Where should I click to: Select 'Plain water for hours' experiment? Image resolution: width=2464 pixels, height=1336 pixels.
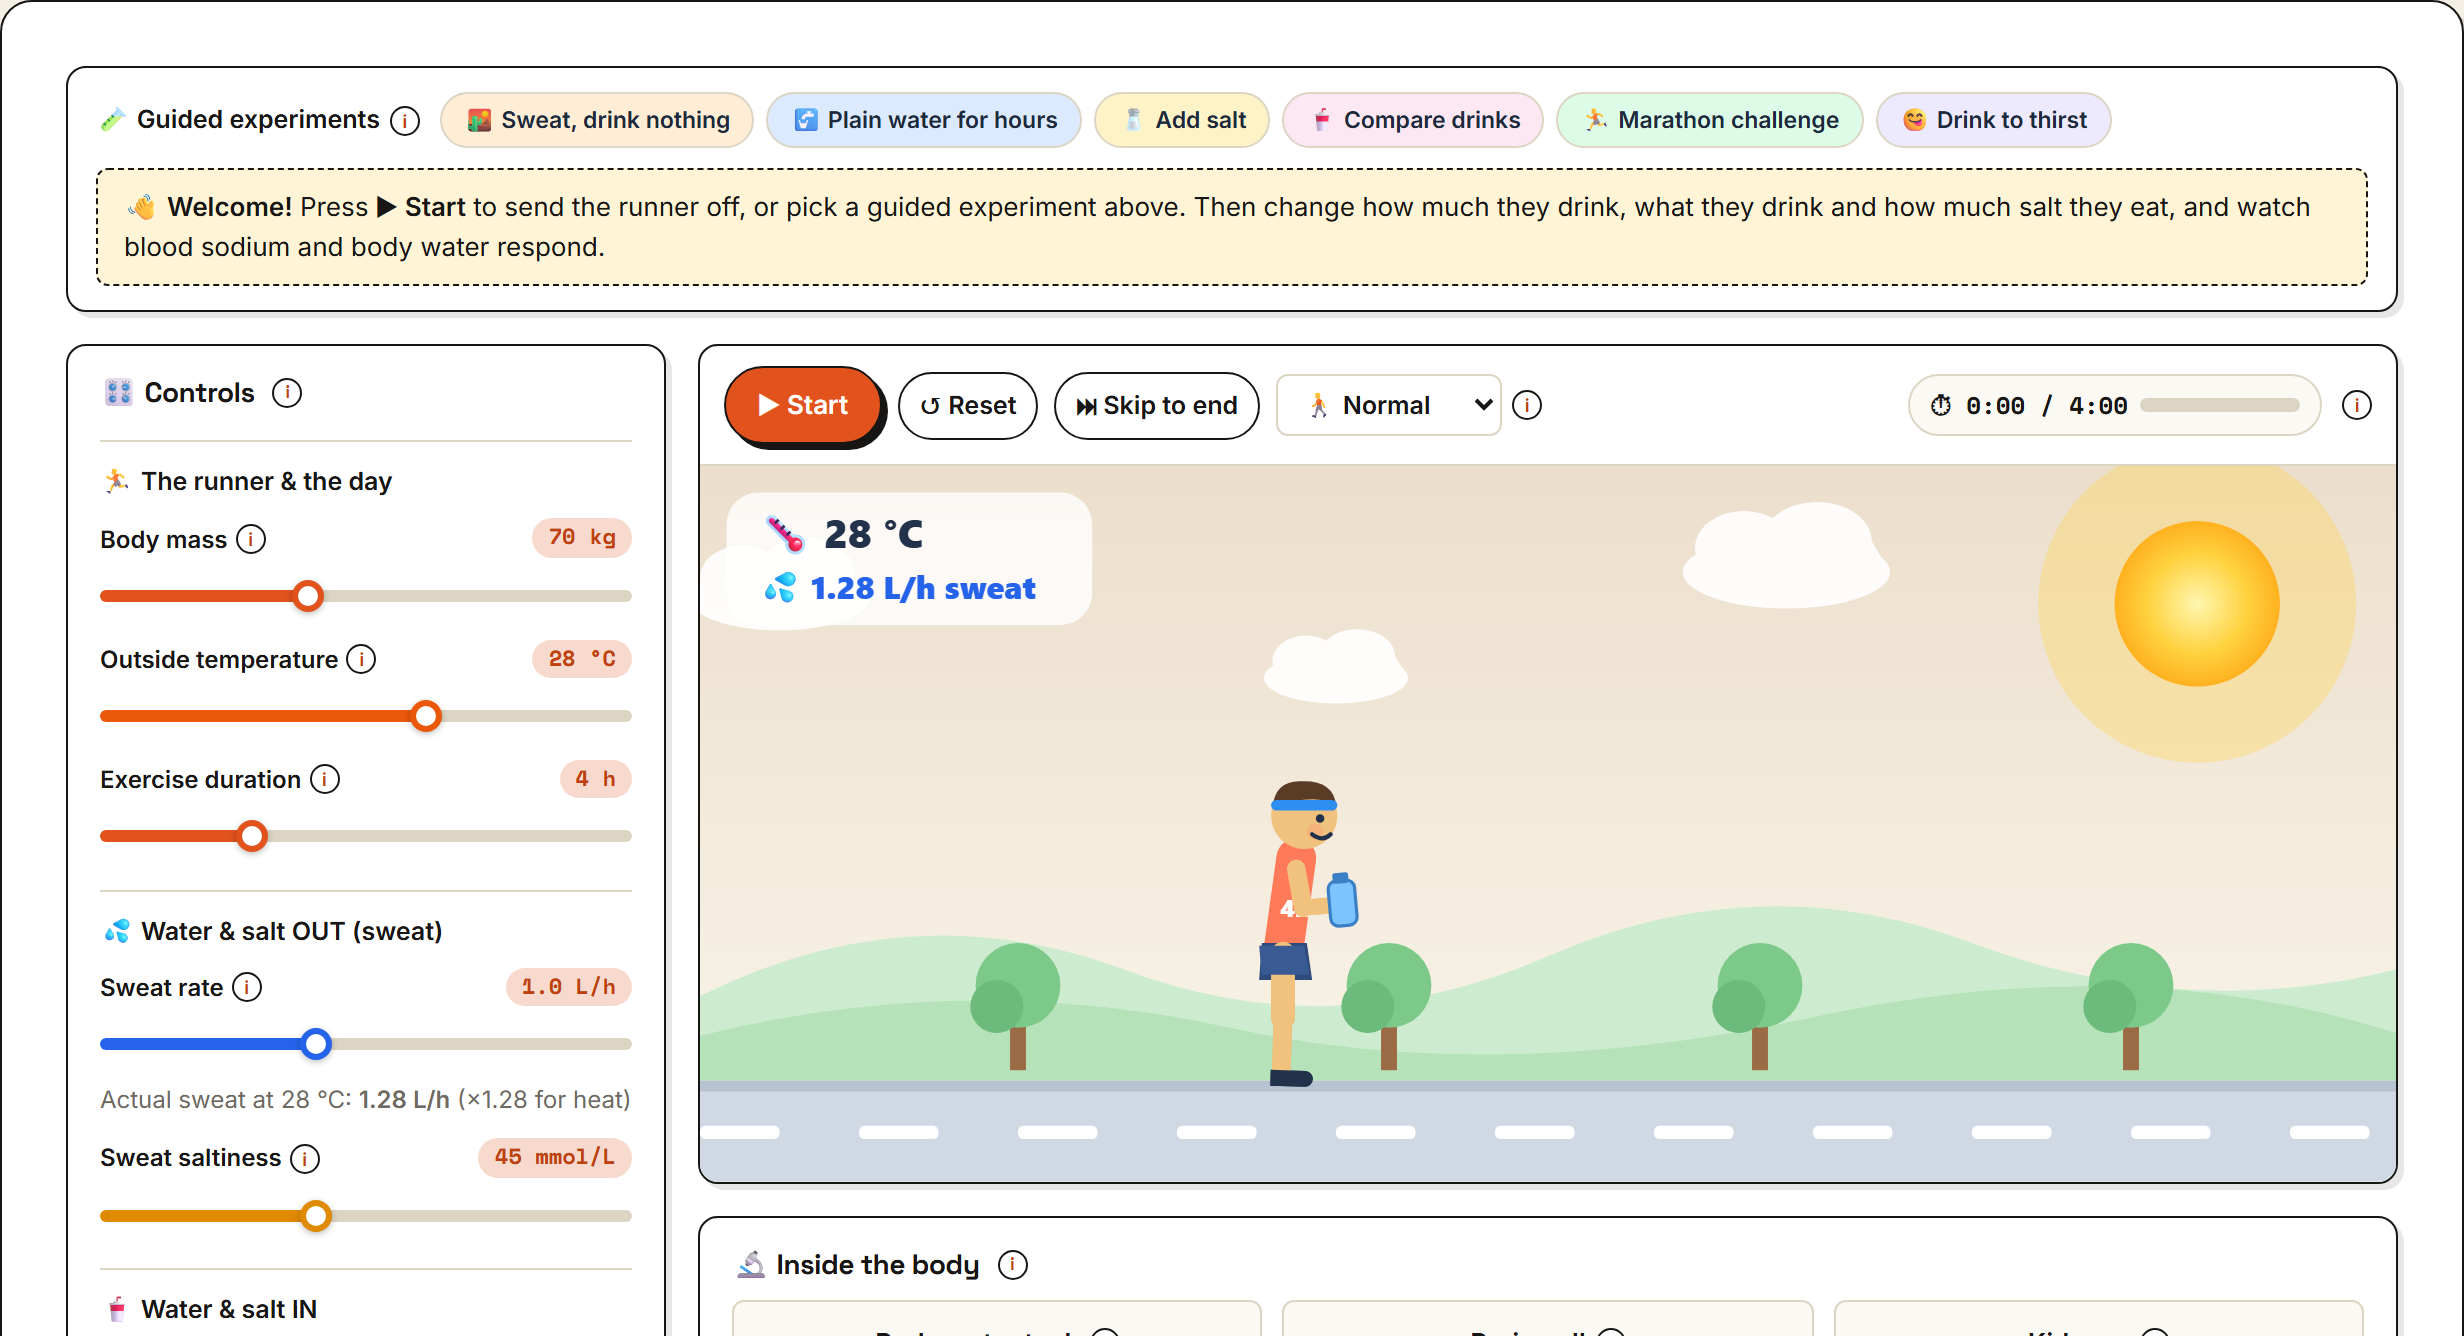[x=924, y=120]
